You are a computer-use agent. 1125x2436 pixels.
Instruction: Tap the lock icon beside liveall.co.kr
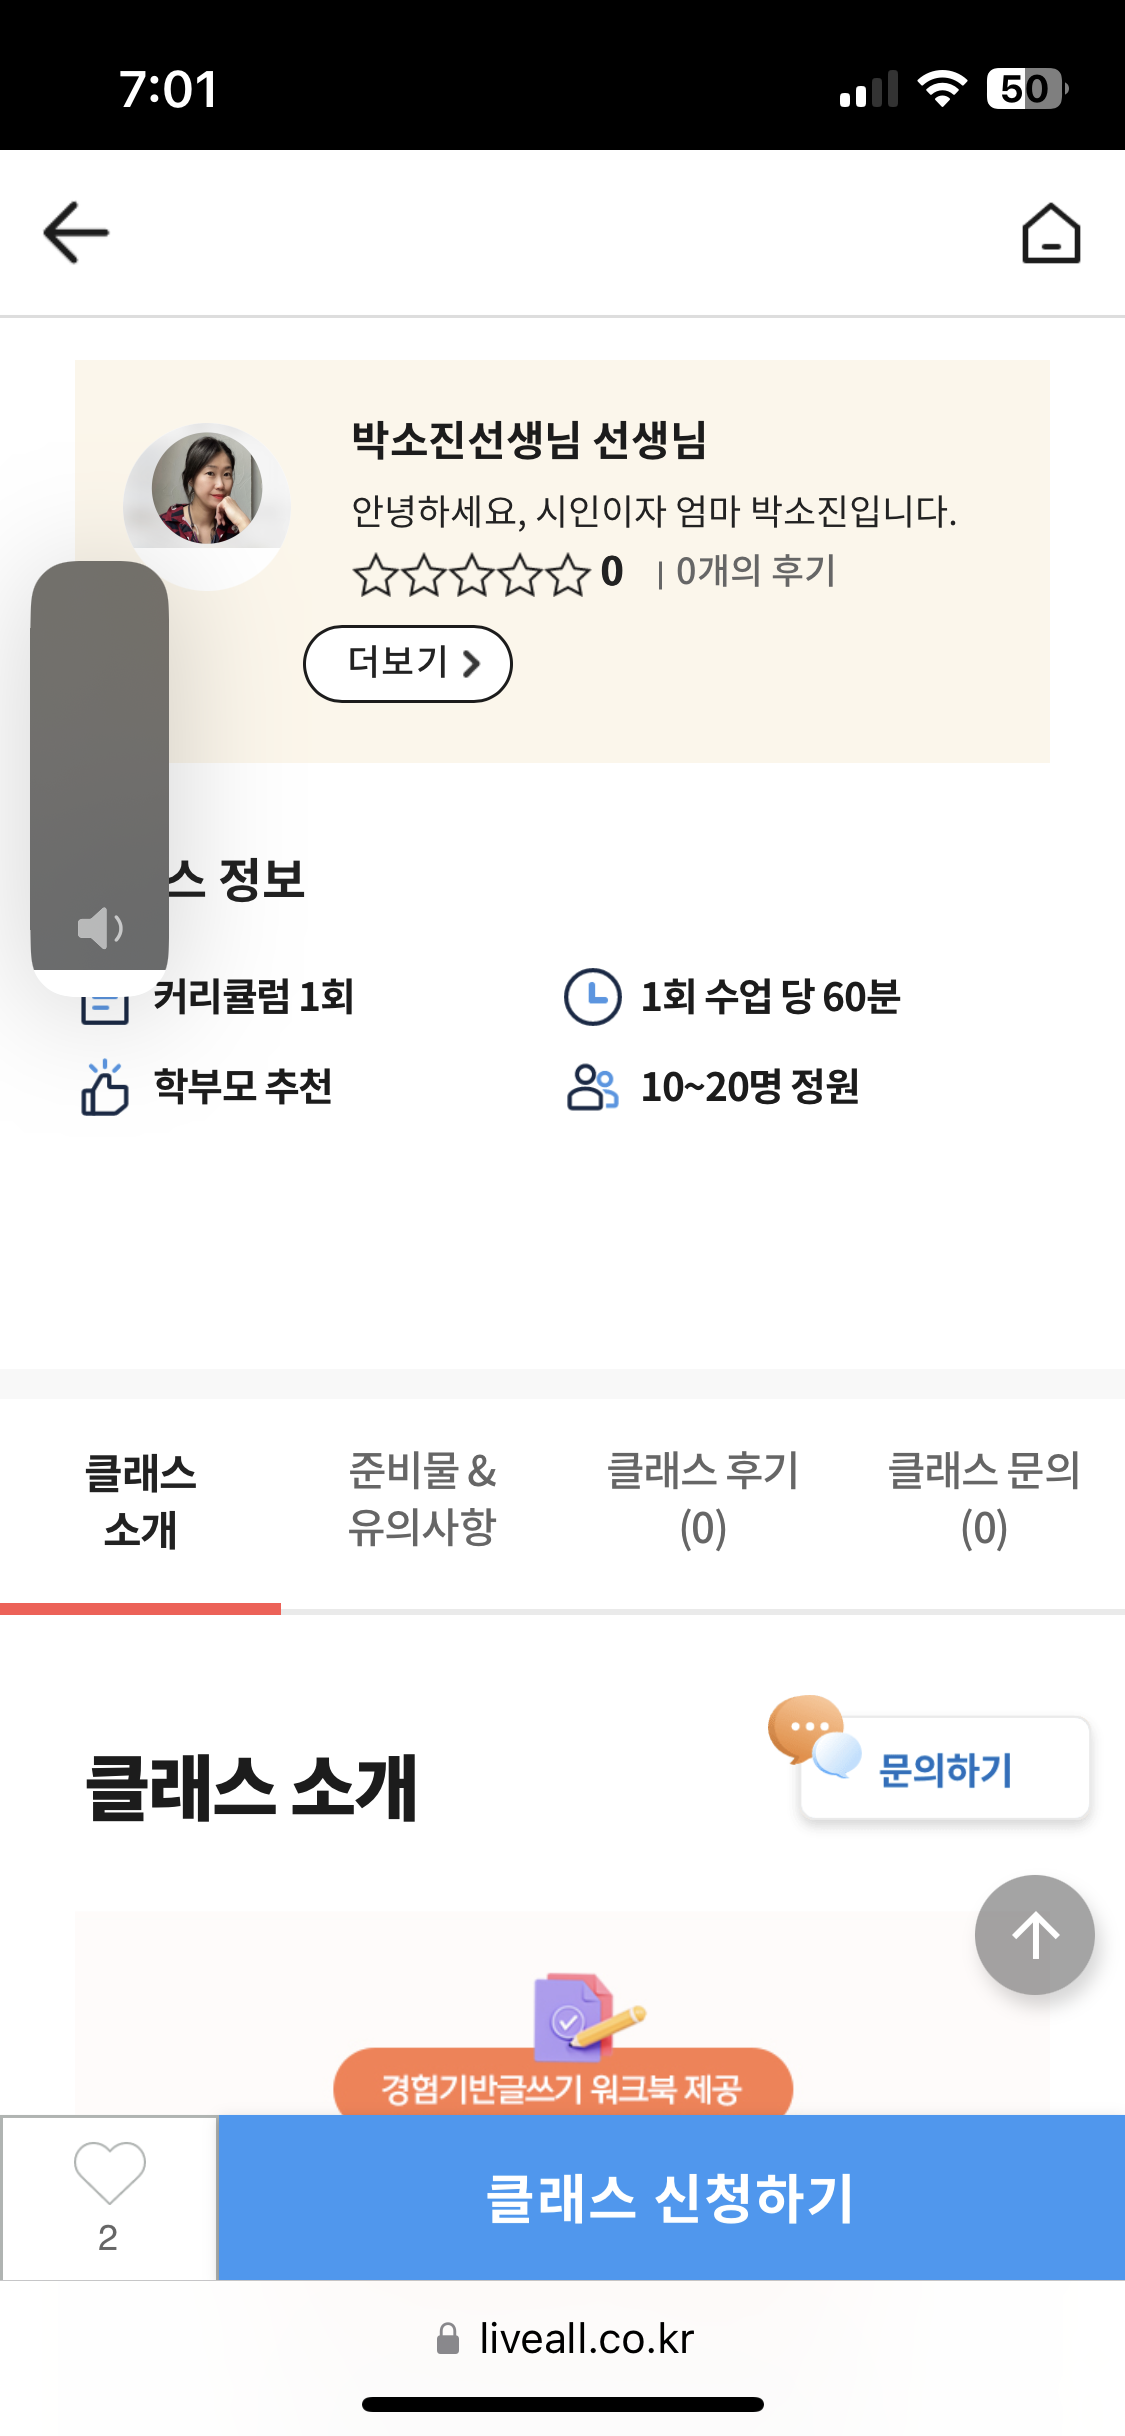pyautogui.click(x=448, y=2339)
